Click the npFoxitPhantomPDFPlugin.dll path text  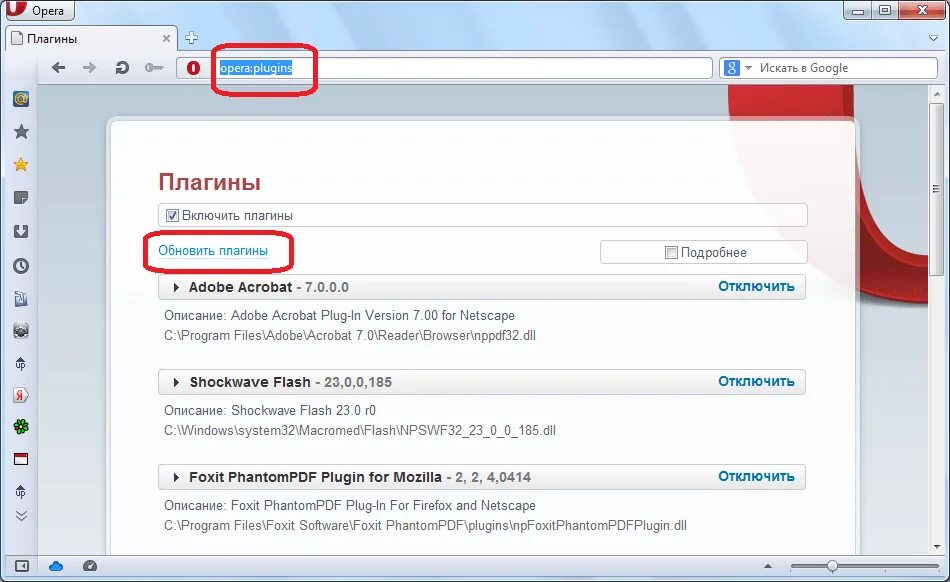425,526
